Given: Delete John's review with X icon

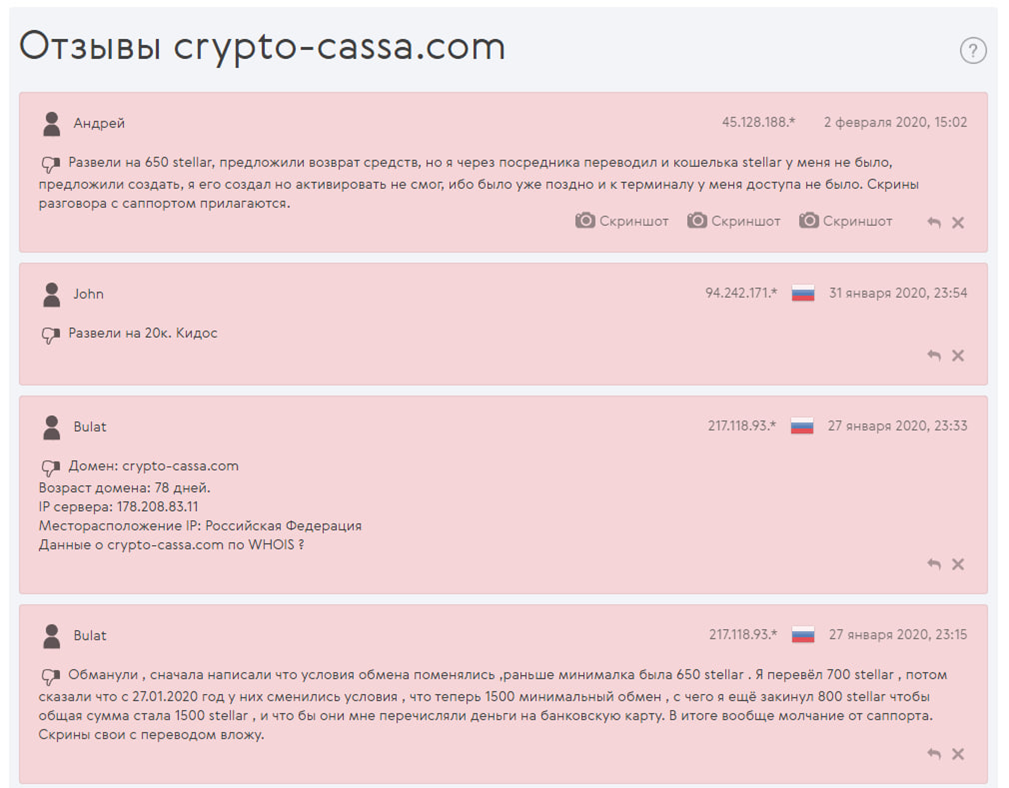Looking at the screenshot, I should (x=958, y=356).
